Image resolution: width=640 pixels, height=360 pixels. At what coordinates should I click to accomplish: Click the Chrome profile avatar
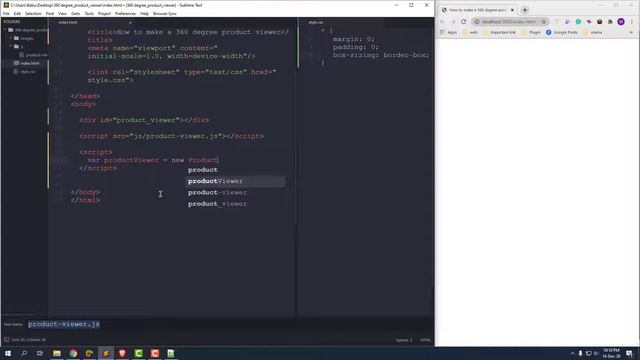(621, 22)
